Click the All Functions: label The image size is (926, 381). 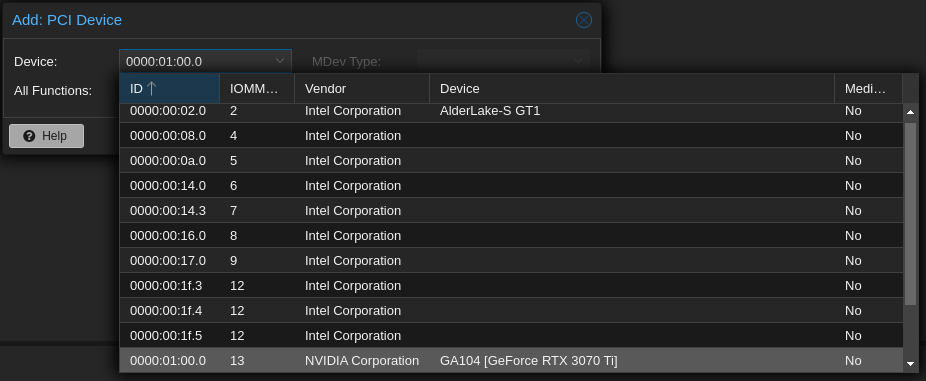click(53, 91)
